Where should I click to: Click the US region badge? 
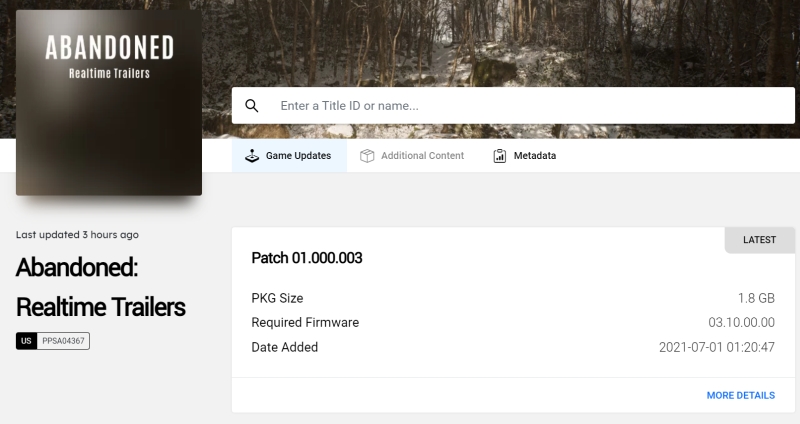(26, 341)
